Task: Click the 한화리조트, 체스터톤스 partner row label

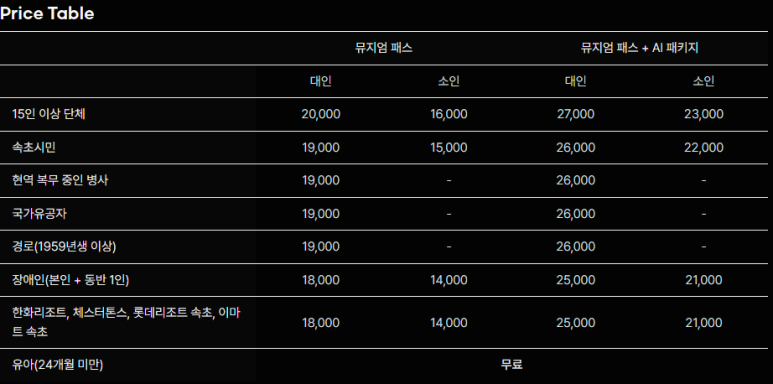Action: click(126, 322)
